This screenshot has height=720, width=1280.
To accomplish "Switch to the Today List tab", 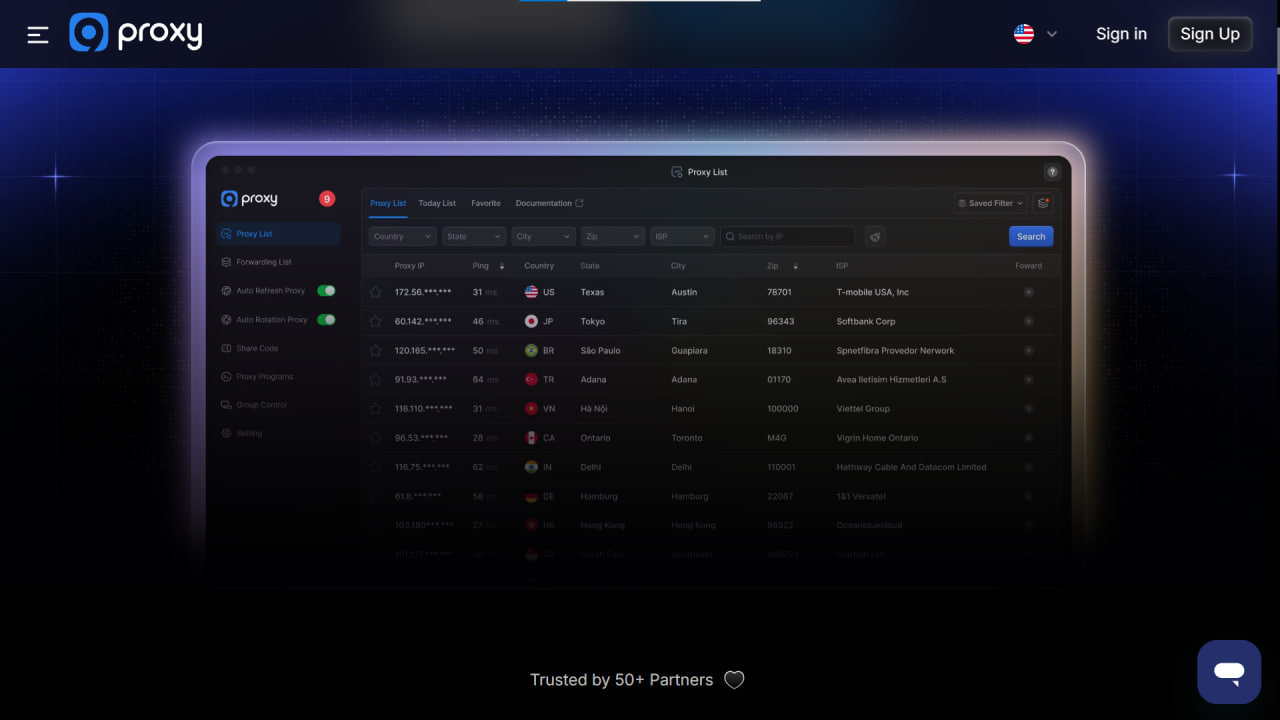I will click(437, 203).
